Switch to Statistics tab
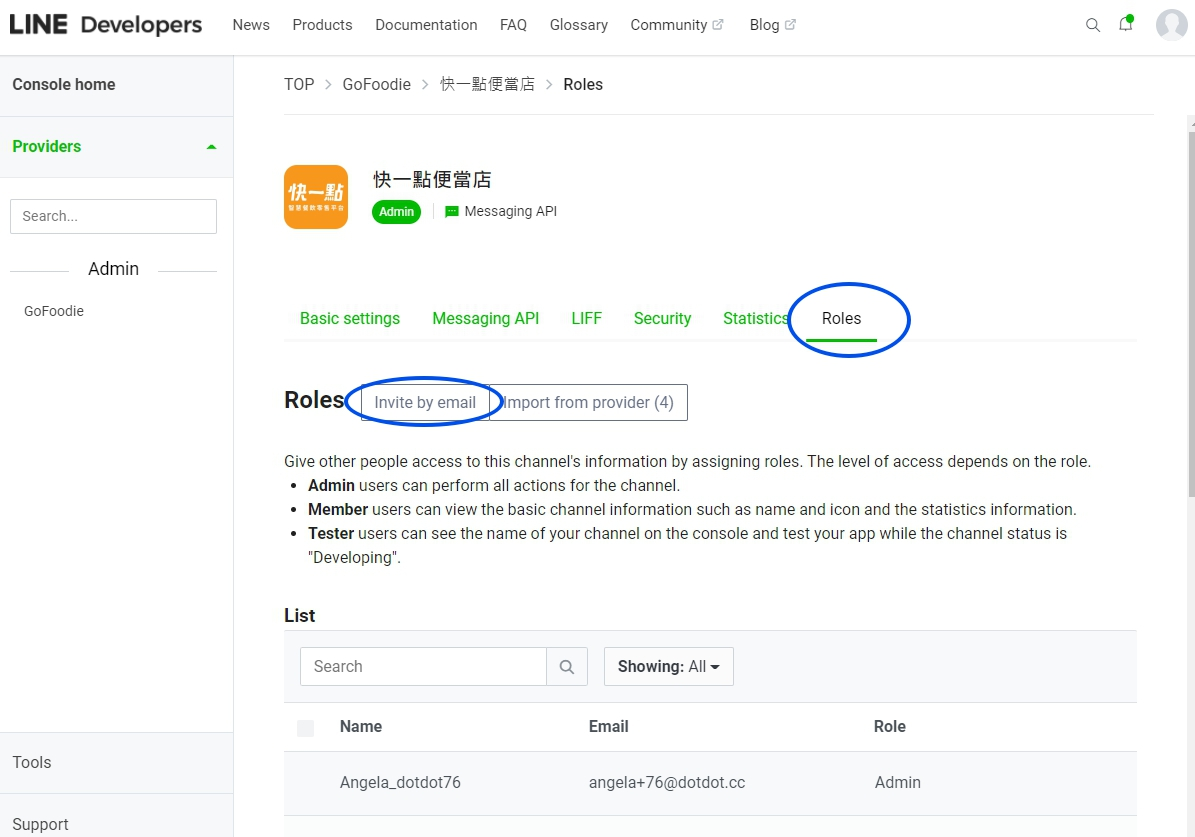1195x837 pixels. [x=755, y=319]
